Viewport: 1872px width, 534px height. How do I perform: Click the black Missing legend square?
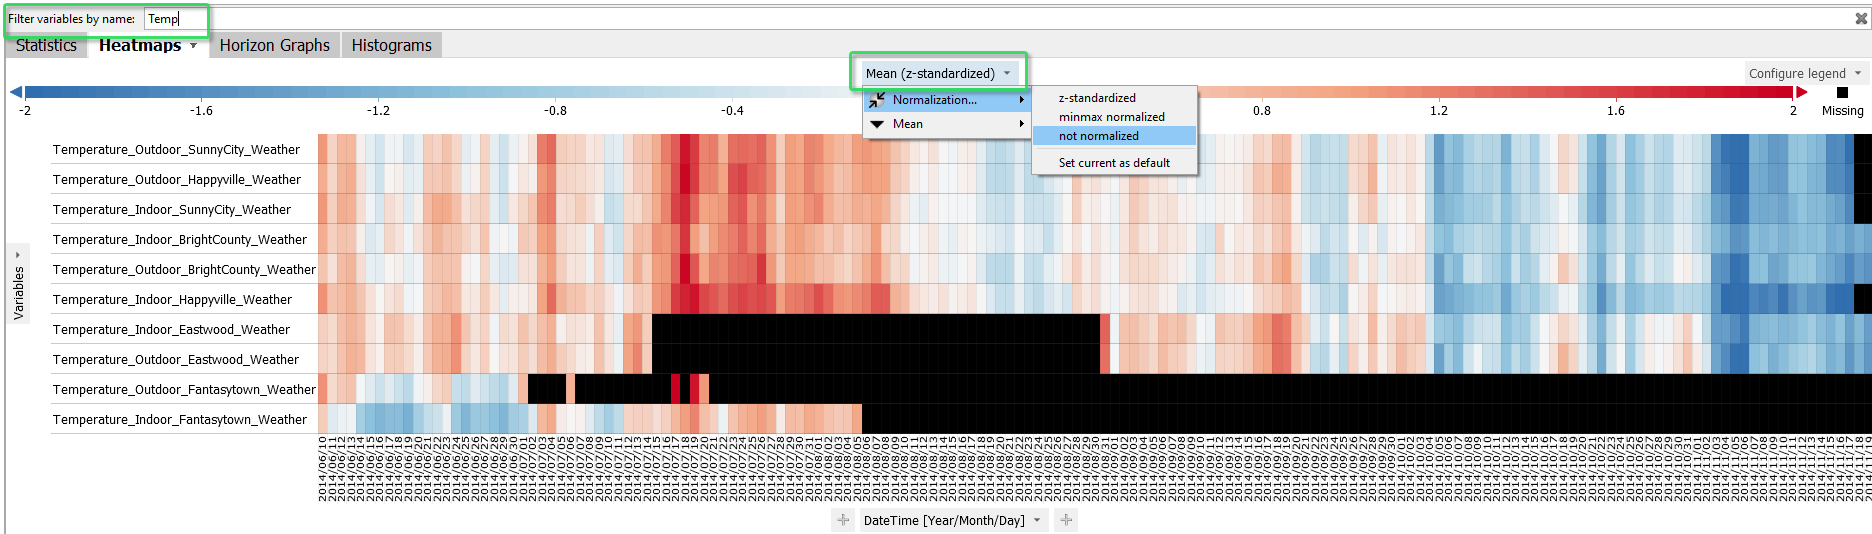pyautogui.click(x=1842, y=92)
